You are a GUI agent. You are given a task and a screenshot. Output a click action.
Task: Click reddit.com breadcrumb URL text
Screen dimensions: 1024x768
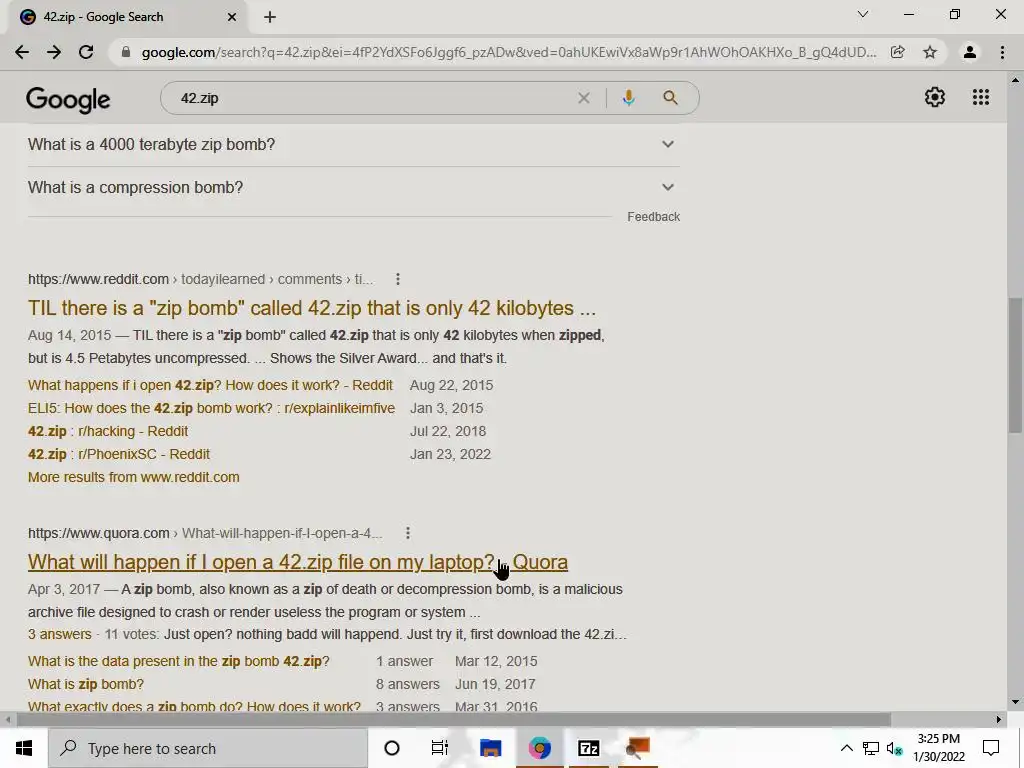tap(200, 280)
